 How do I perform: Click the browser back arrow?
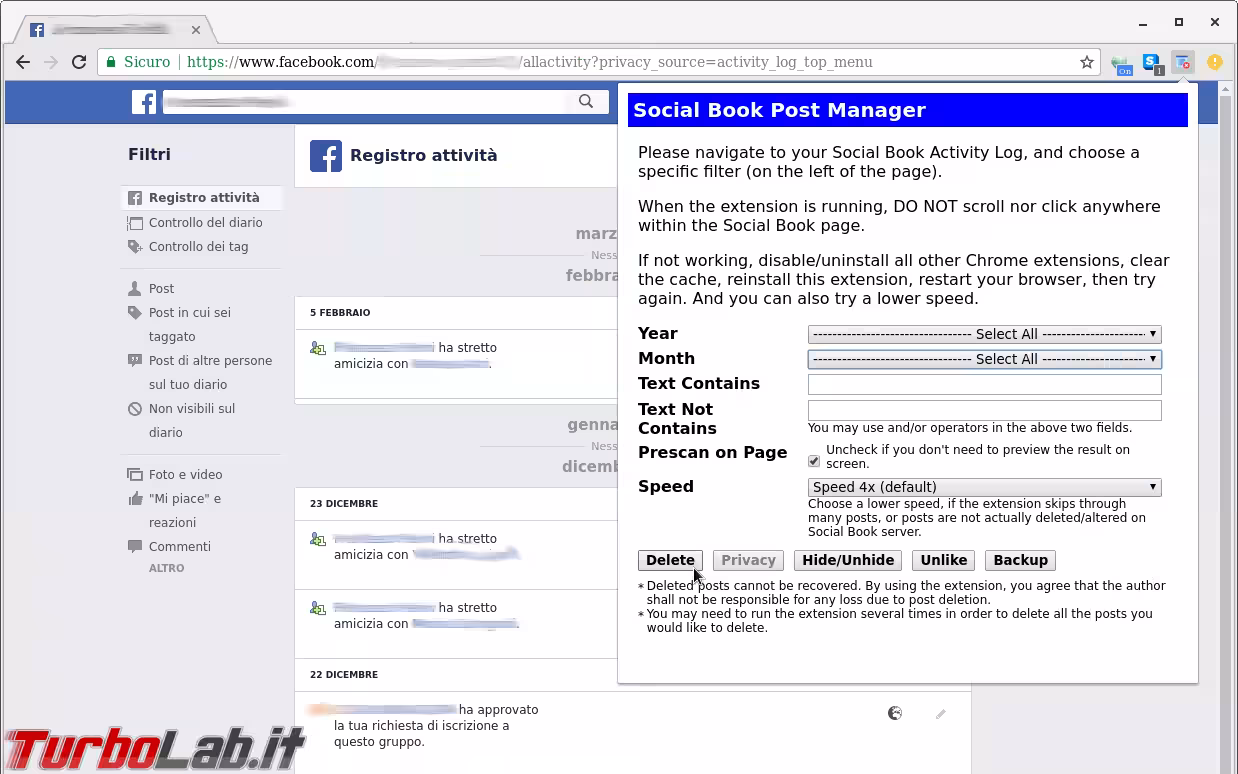(23, 62)
